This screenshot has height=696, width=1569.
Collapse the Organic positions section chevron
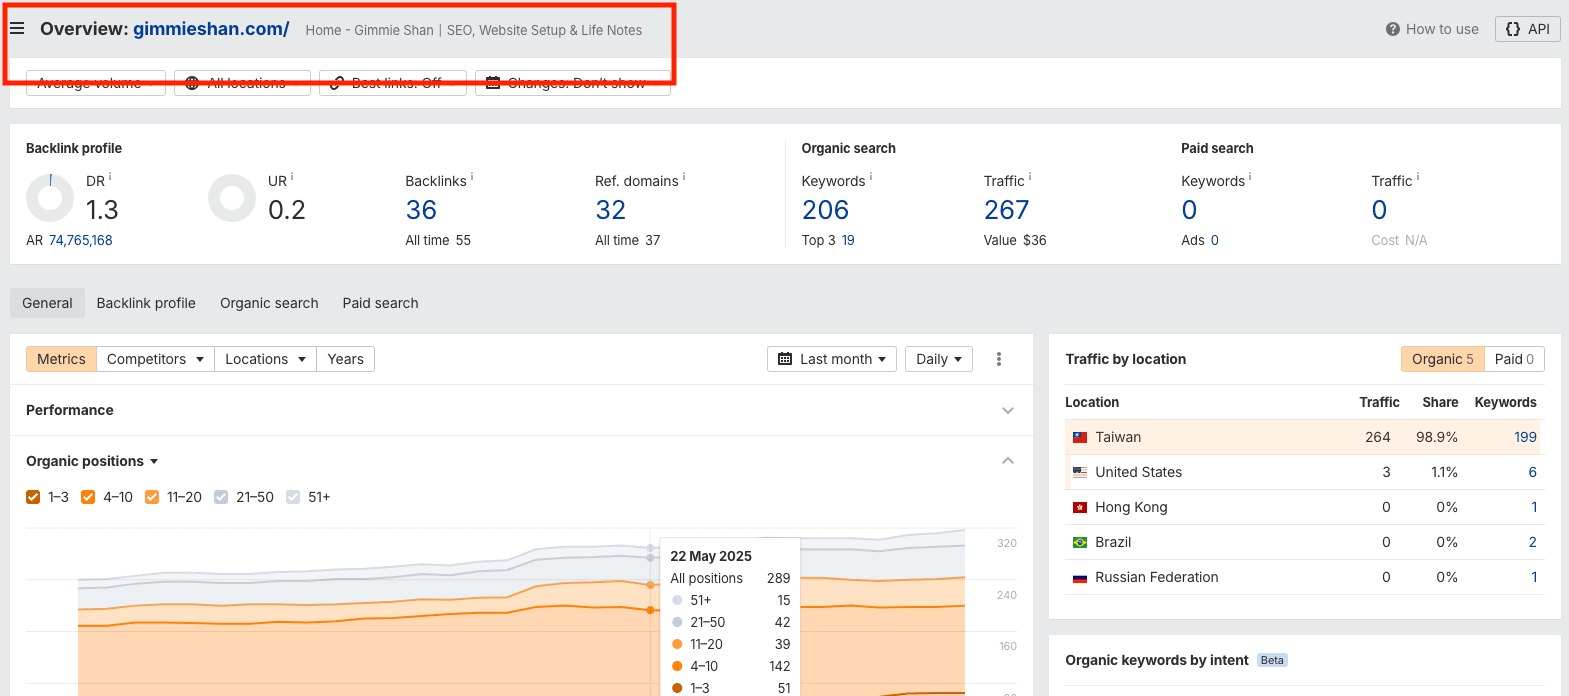coord(1008,461)
